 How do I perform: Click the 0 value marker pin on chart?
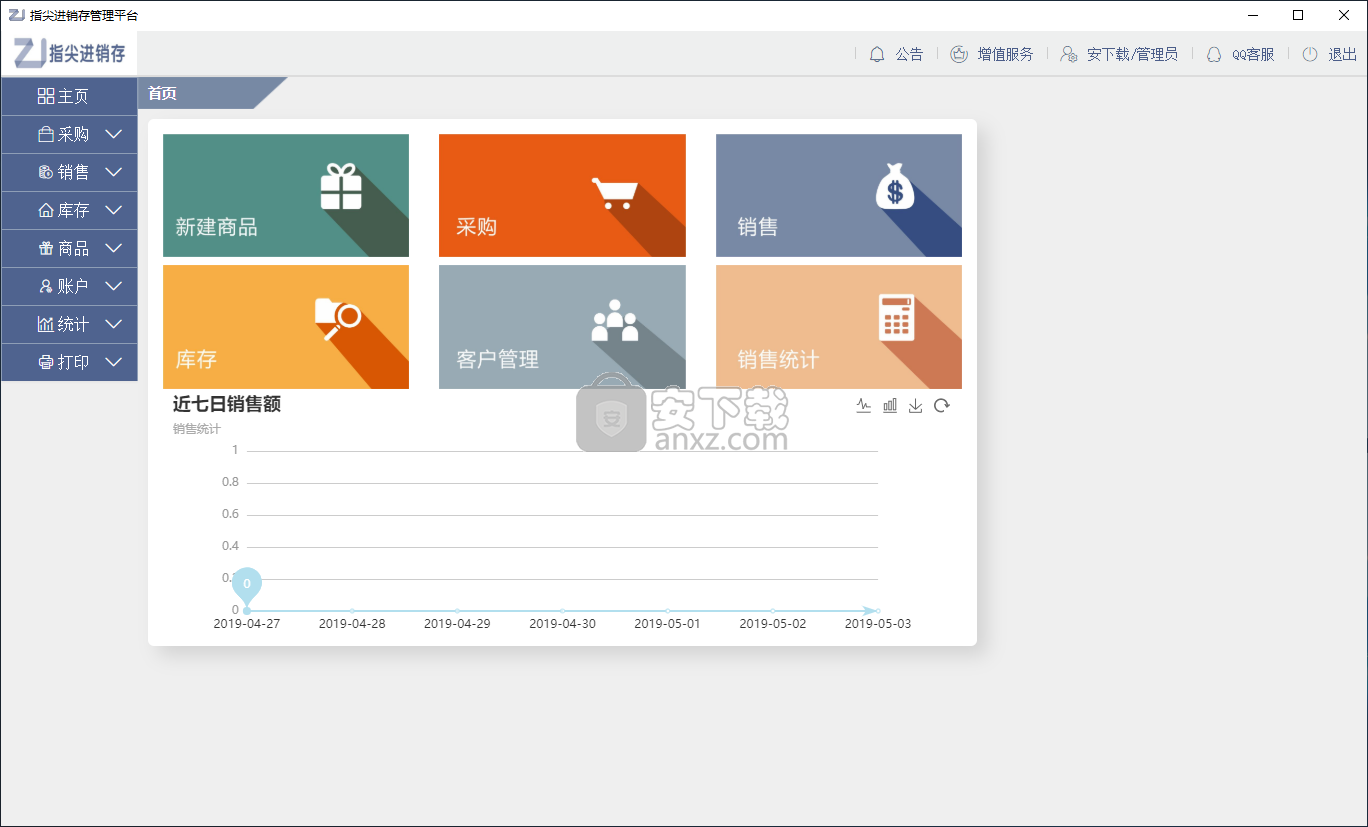coord(247,584)
